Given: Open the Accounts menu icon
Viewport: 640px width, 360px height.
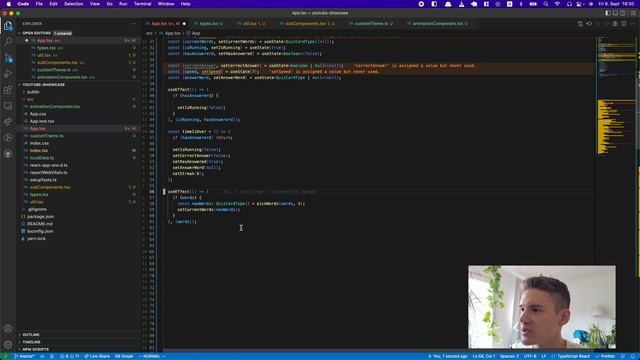Looking at the screenshot, I should 8,329.
